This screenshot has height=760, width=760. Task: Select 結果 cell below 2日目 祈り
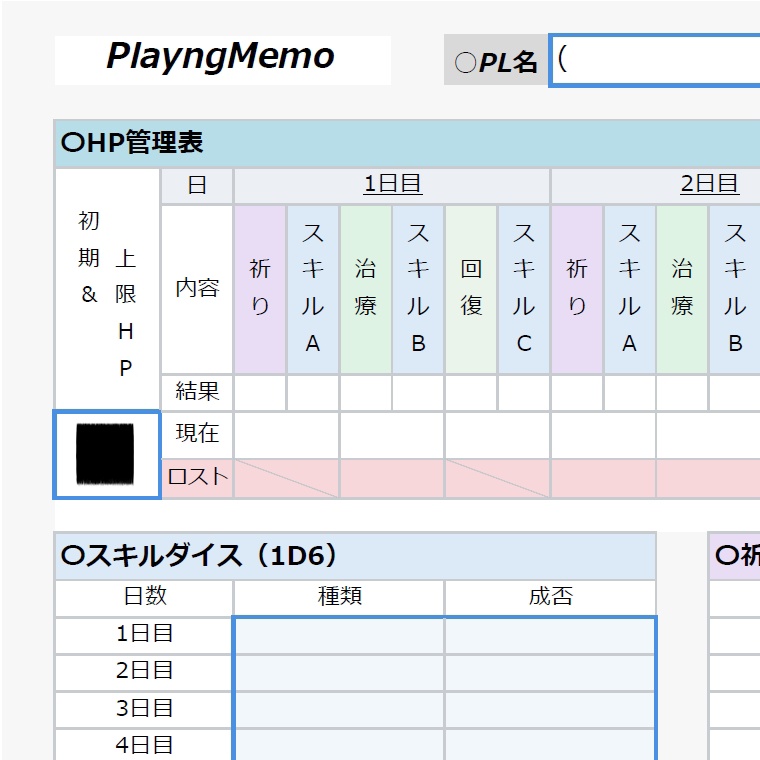click(x=577, y=392)
